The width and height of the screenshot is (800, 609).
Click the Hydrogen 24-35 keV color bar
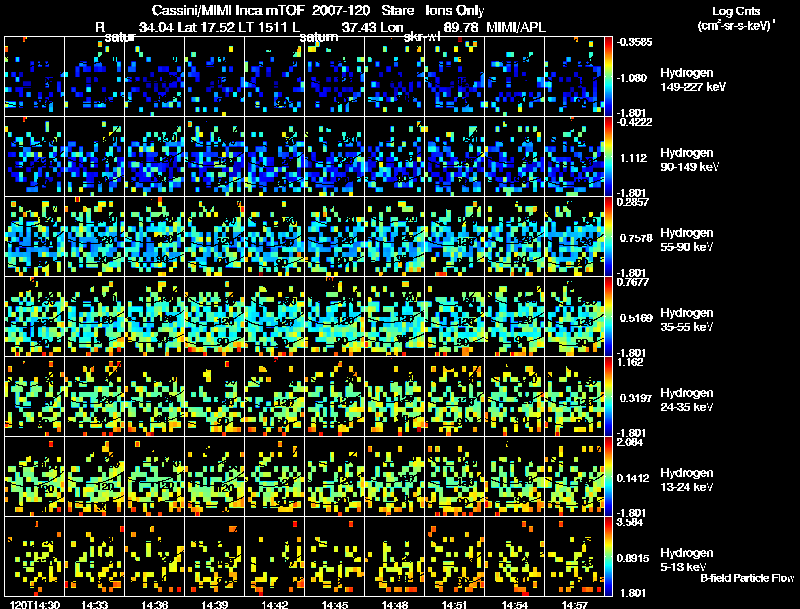pyautogui.click(x=608, y=396)
